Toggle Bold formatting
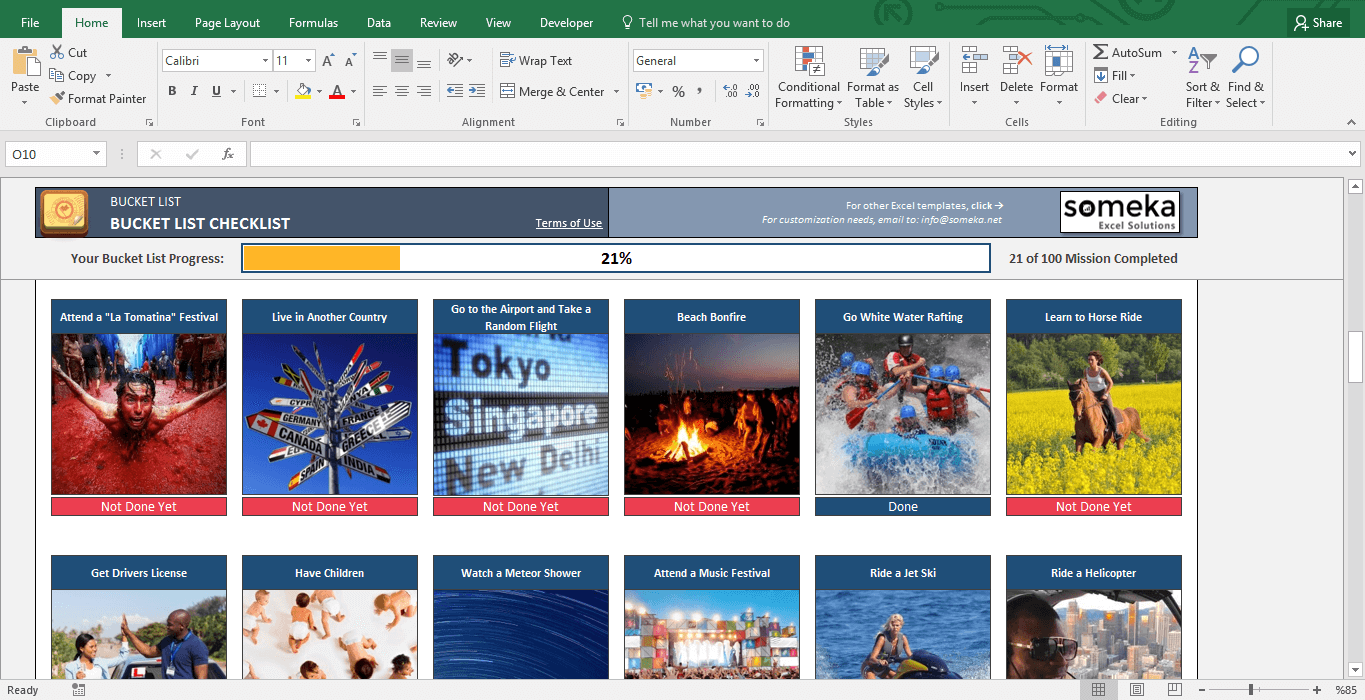The image size is (1365, 700). click(172, 91)
